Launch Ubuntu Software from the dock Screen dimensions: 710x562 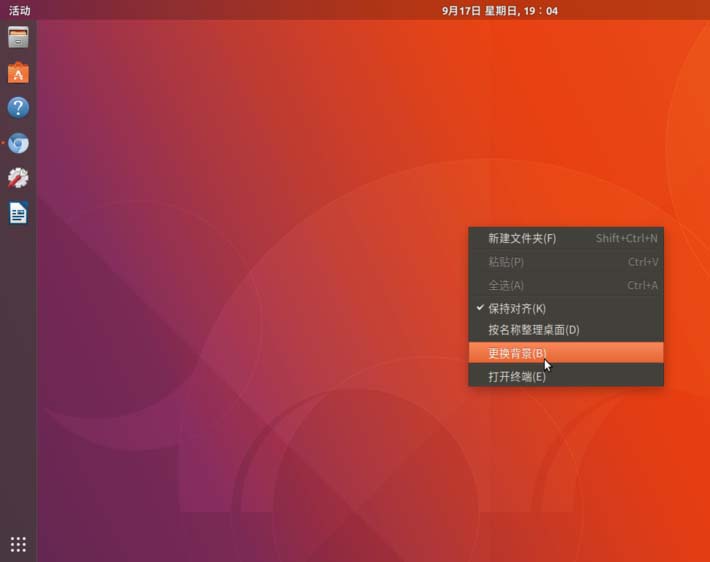pos(18,72)
